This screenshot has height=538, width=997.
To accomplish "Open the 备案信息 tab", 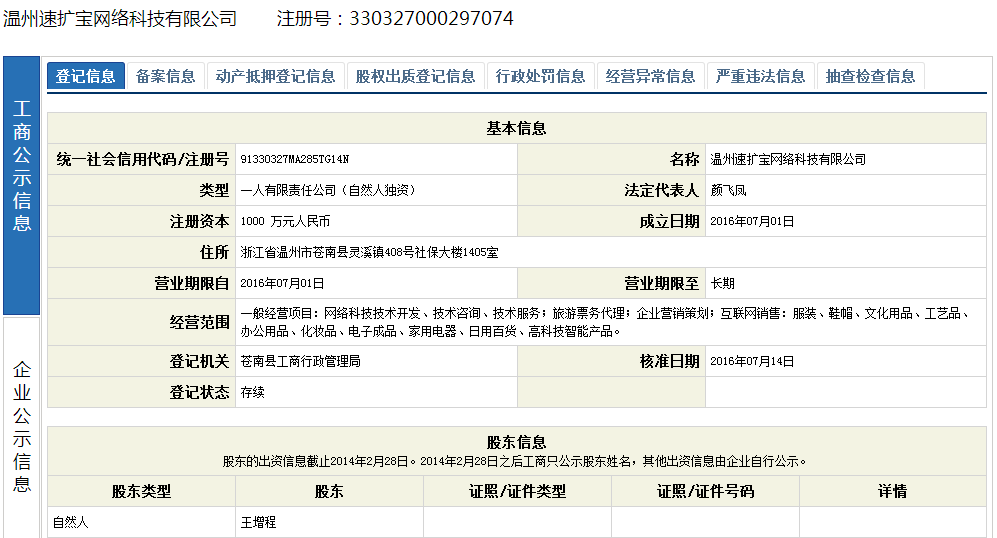I will point(166,76).
